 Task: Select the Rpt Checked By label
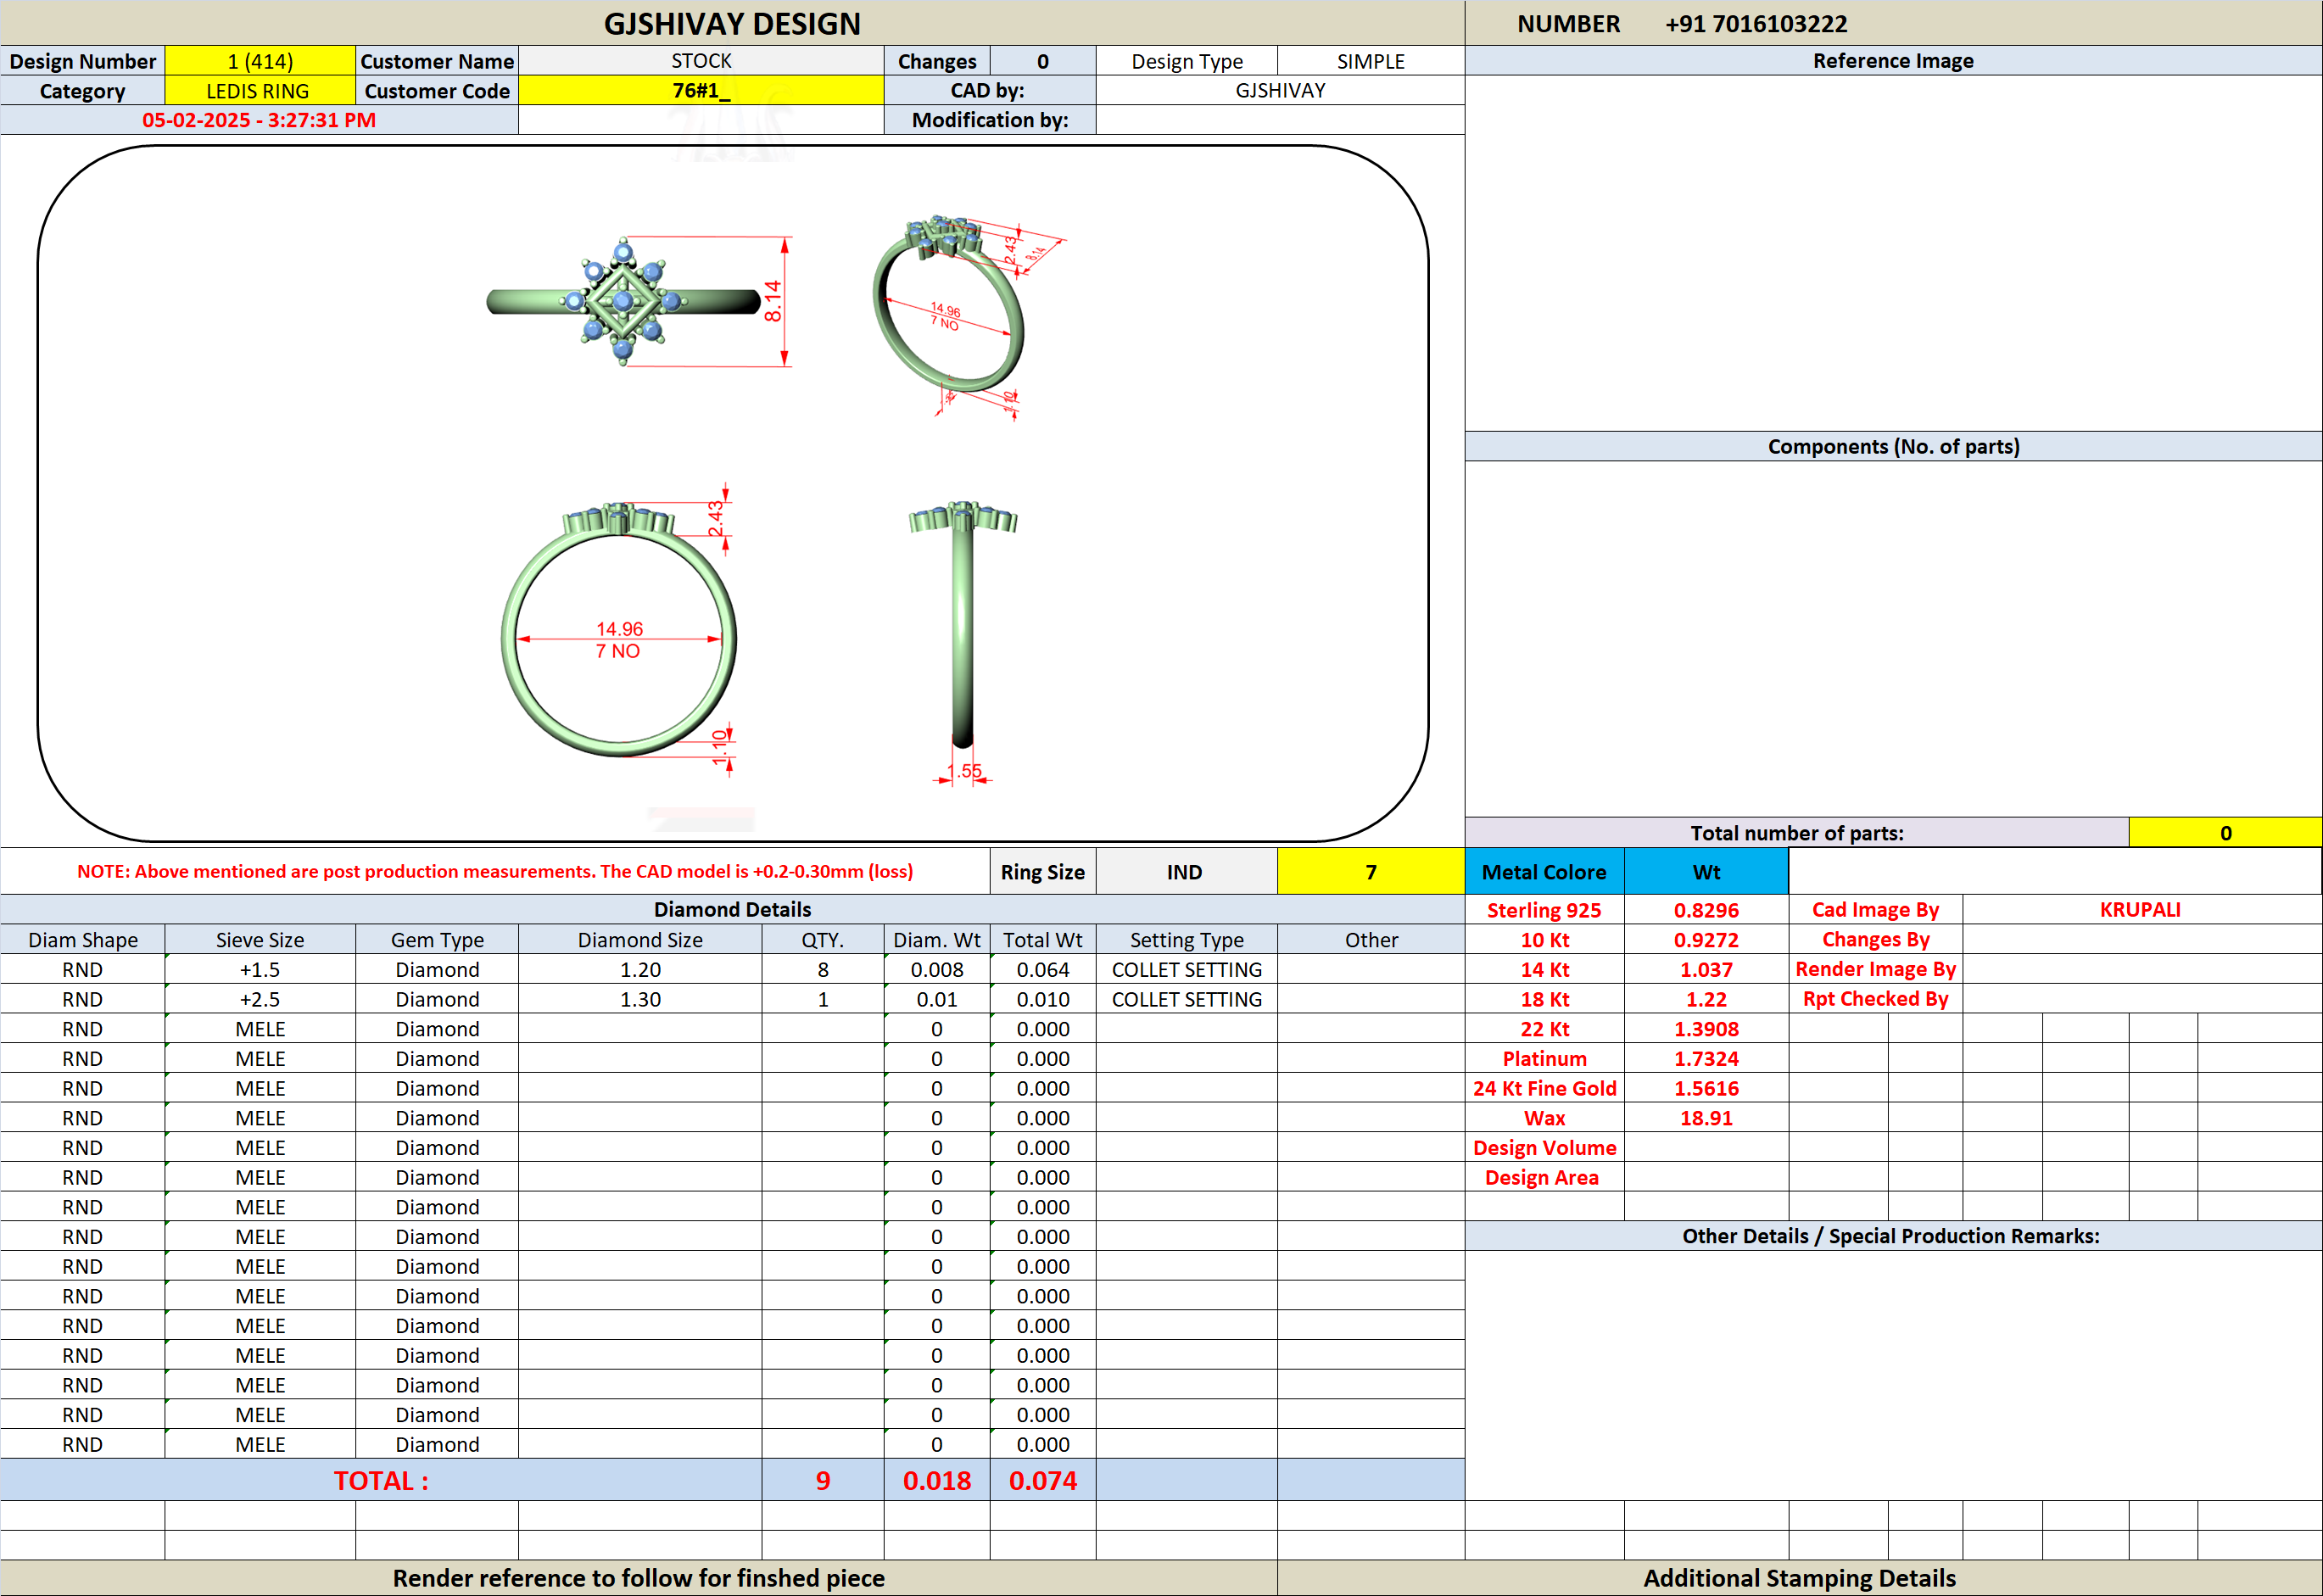pyautogui.click(x=1875, y=999)
